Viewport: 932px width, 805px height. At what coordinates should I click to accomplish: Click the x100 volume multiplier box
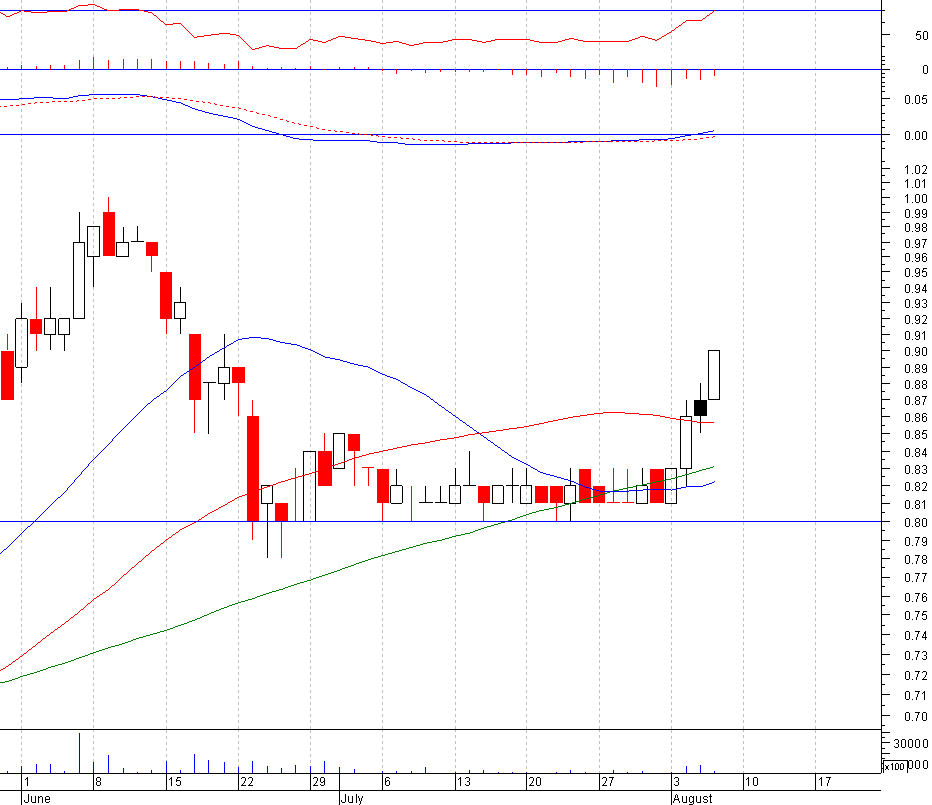pyautogui.click(x=895, y=766)
